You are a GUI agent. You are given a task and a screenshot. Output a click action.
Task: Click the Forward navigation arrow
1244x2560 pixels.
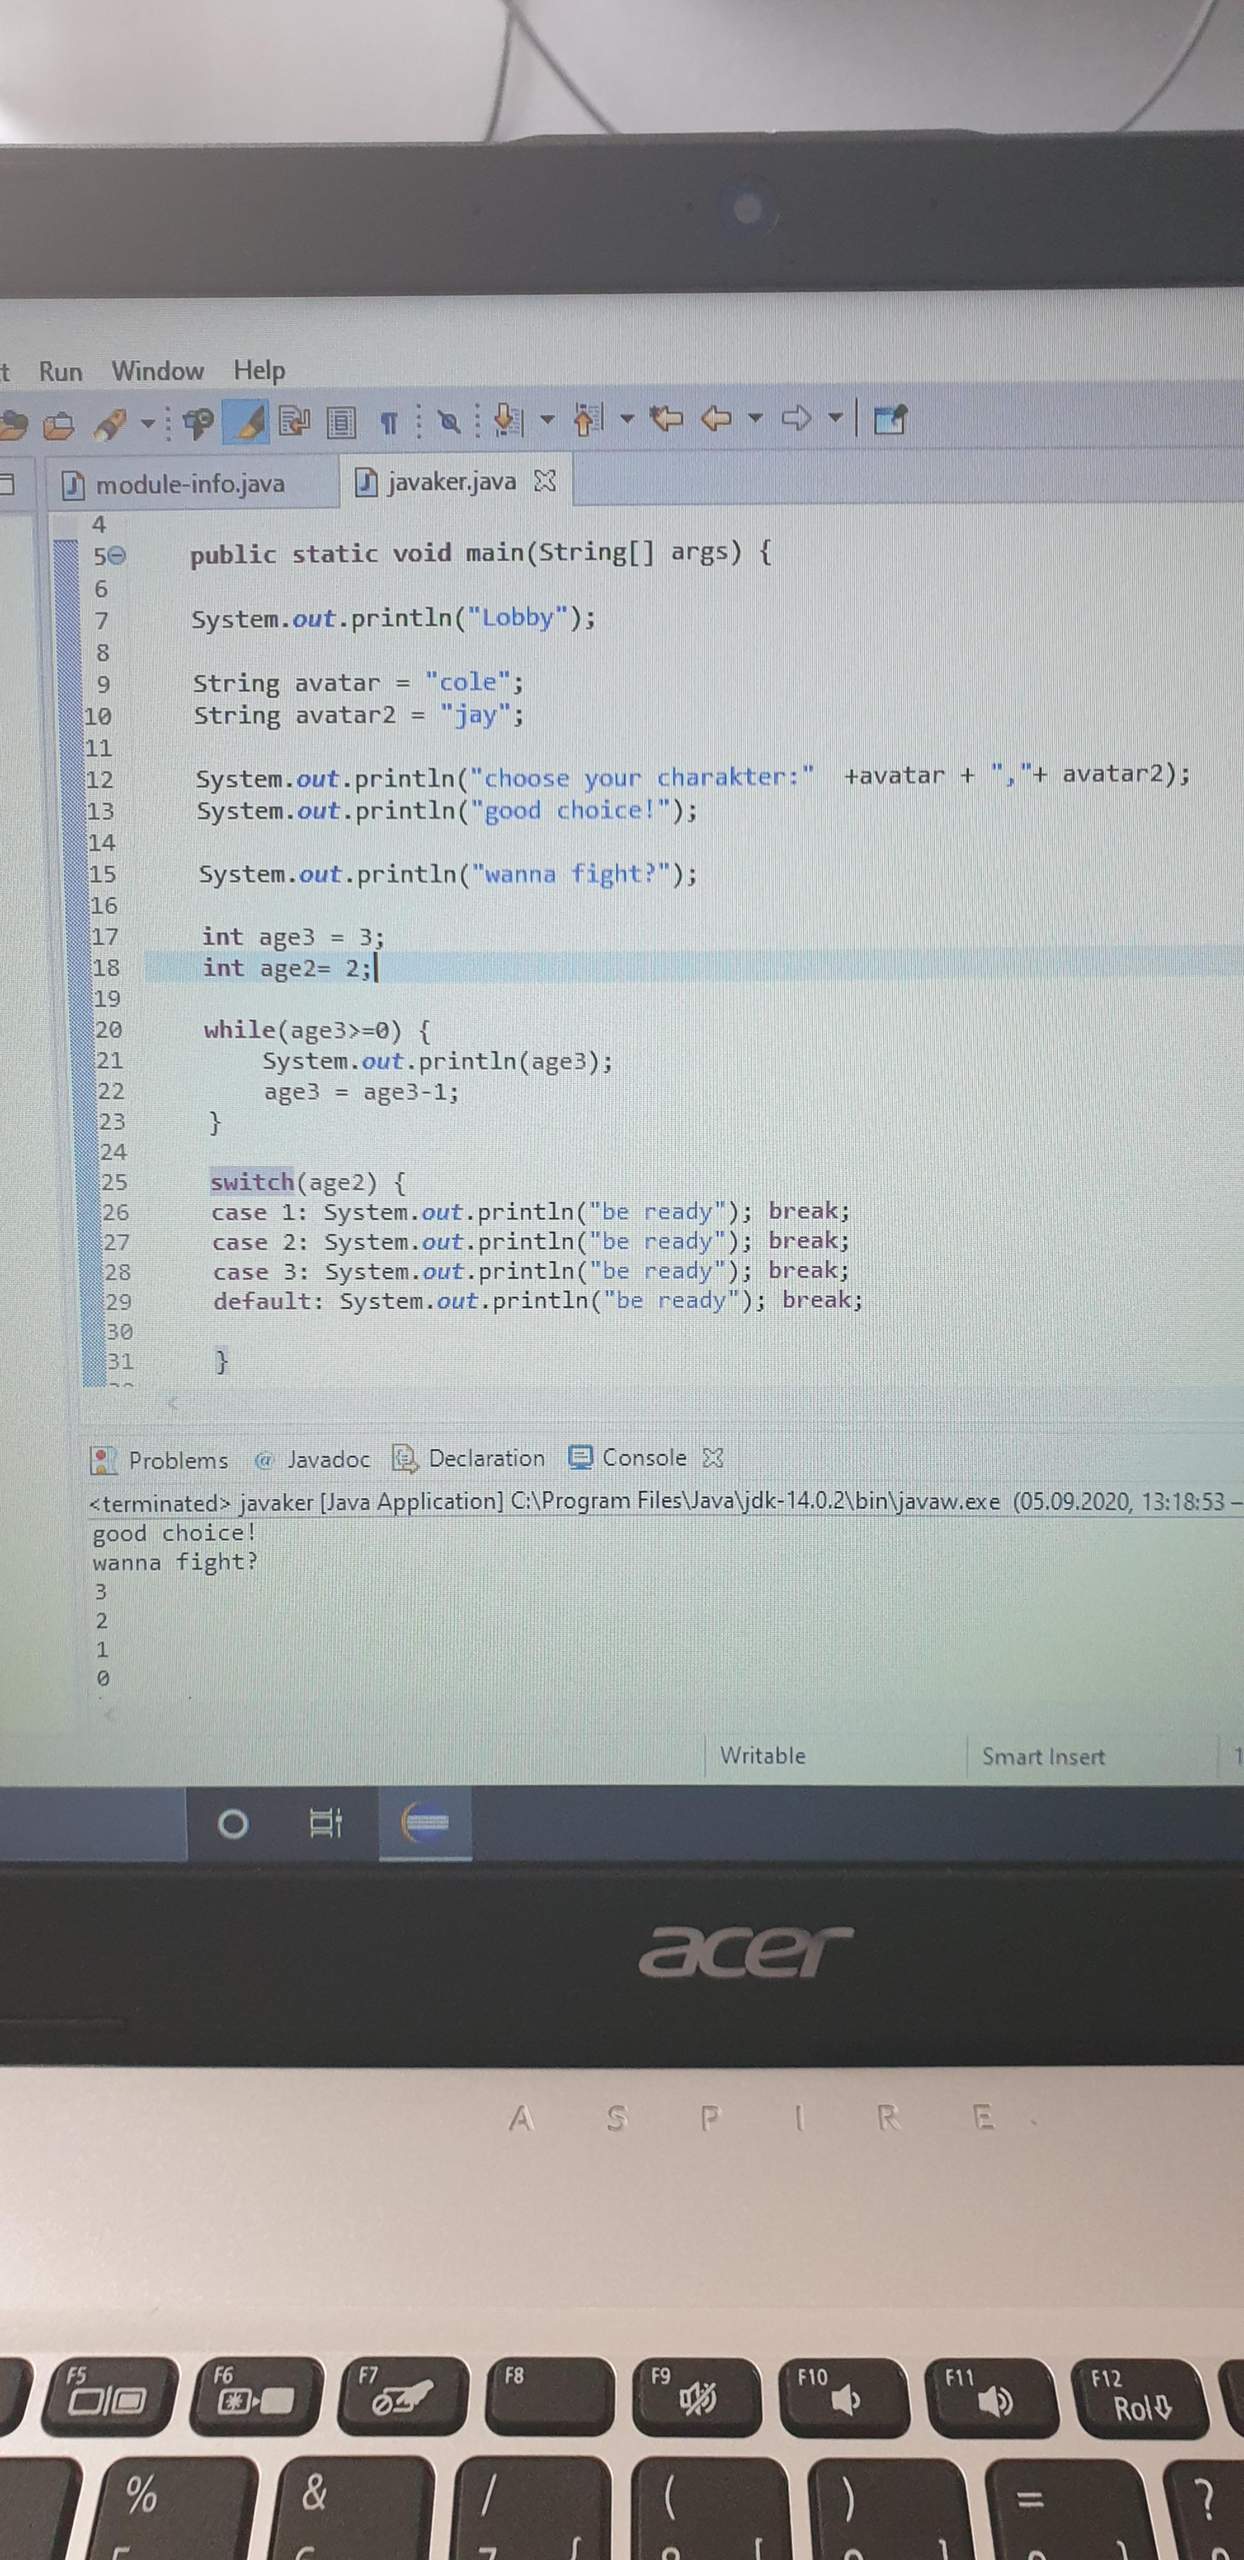[796, 418]
